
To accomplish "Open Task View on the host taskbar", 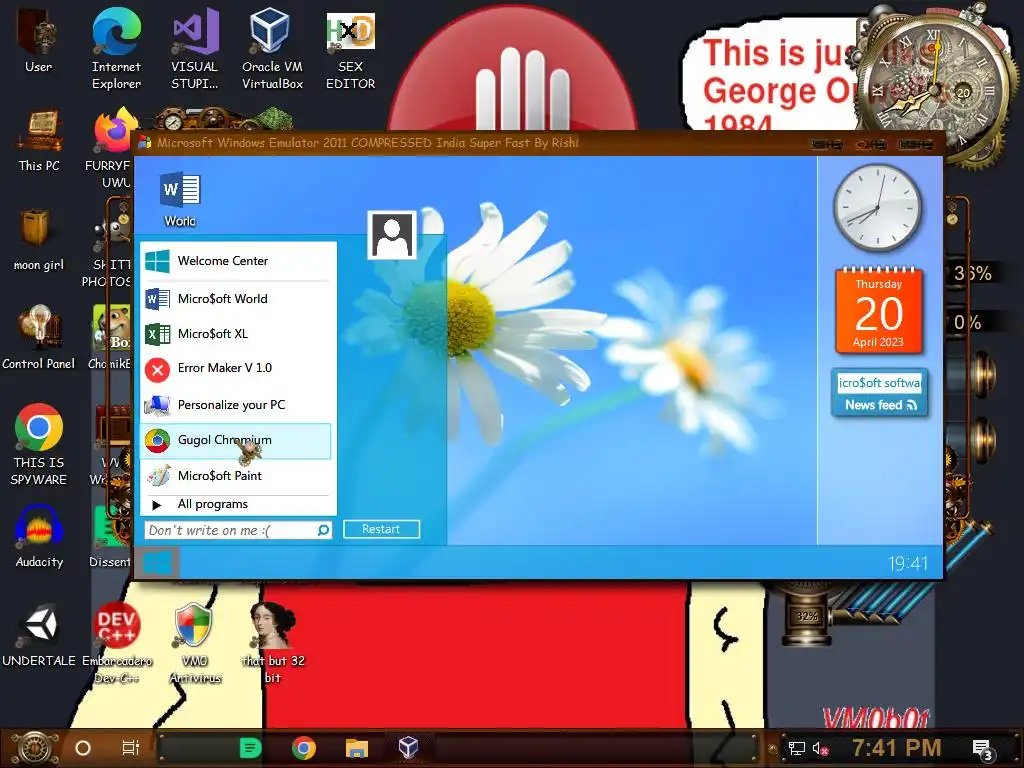I will coord(131,748).
